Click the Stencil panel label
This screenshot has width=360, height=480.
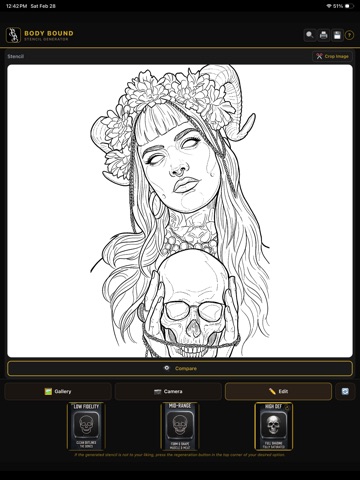pyautogui.click(x=16, y=56)
